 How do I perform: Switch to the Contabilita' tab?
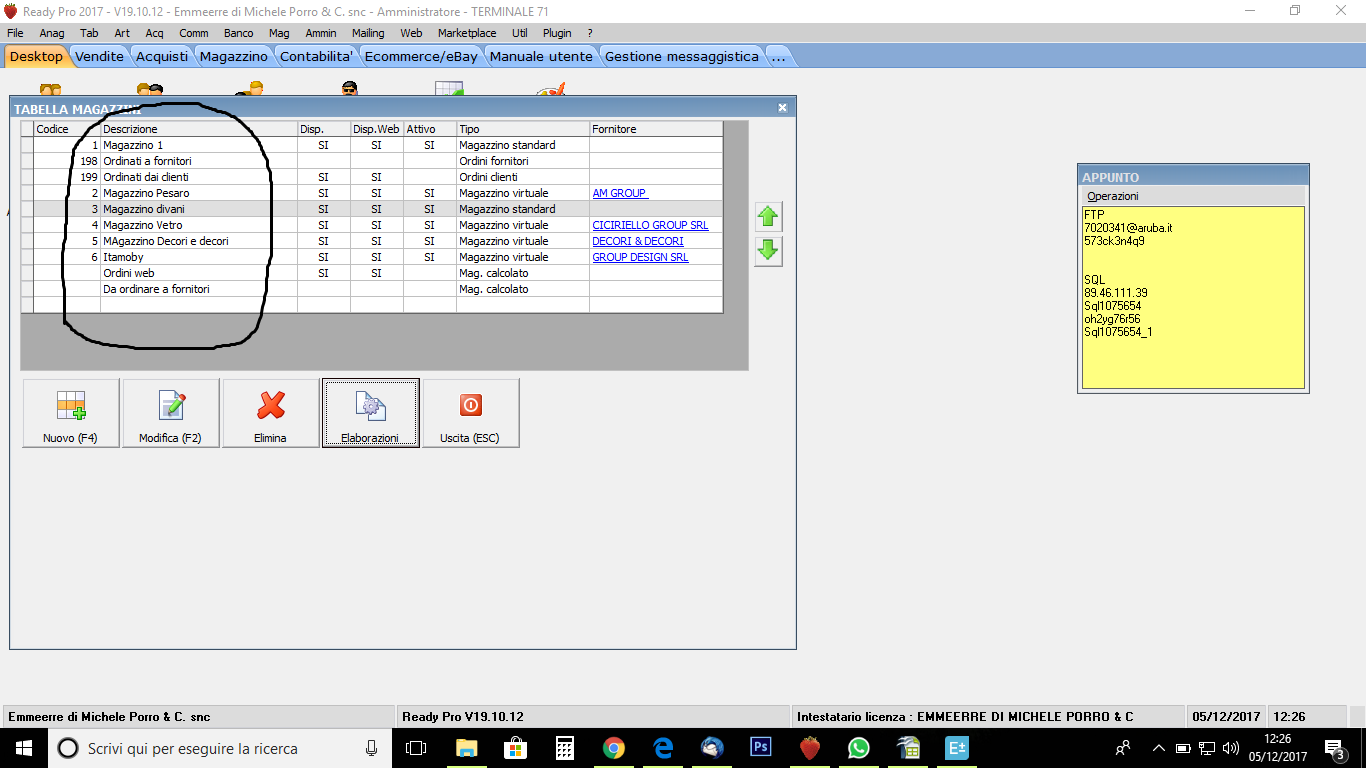point(316,56)
